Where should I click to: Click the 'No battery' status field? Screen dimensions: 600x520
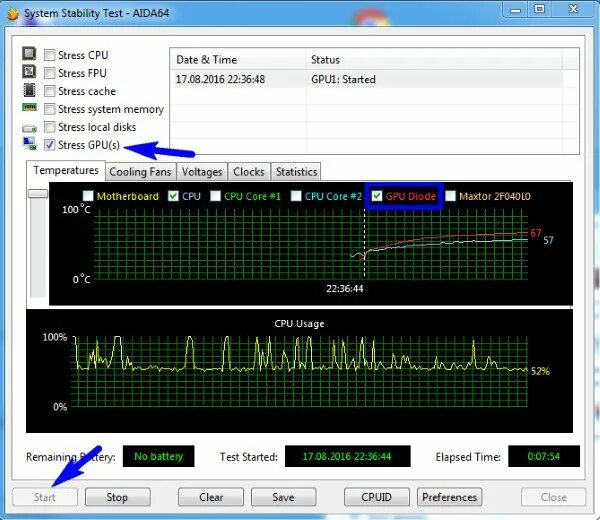click(158, 456)
